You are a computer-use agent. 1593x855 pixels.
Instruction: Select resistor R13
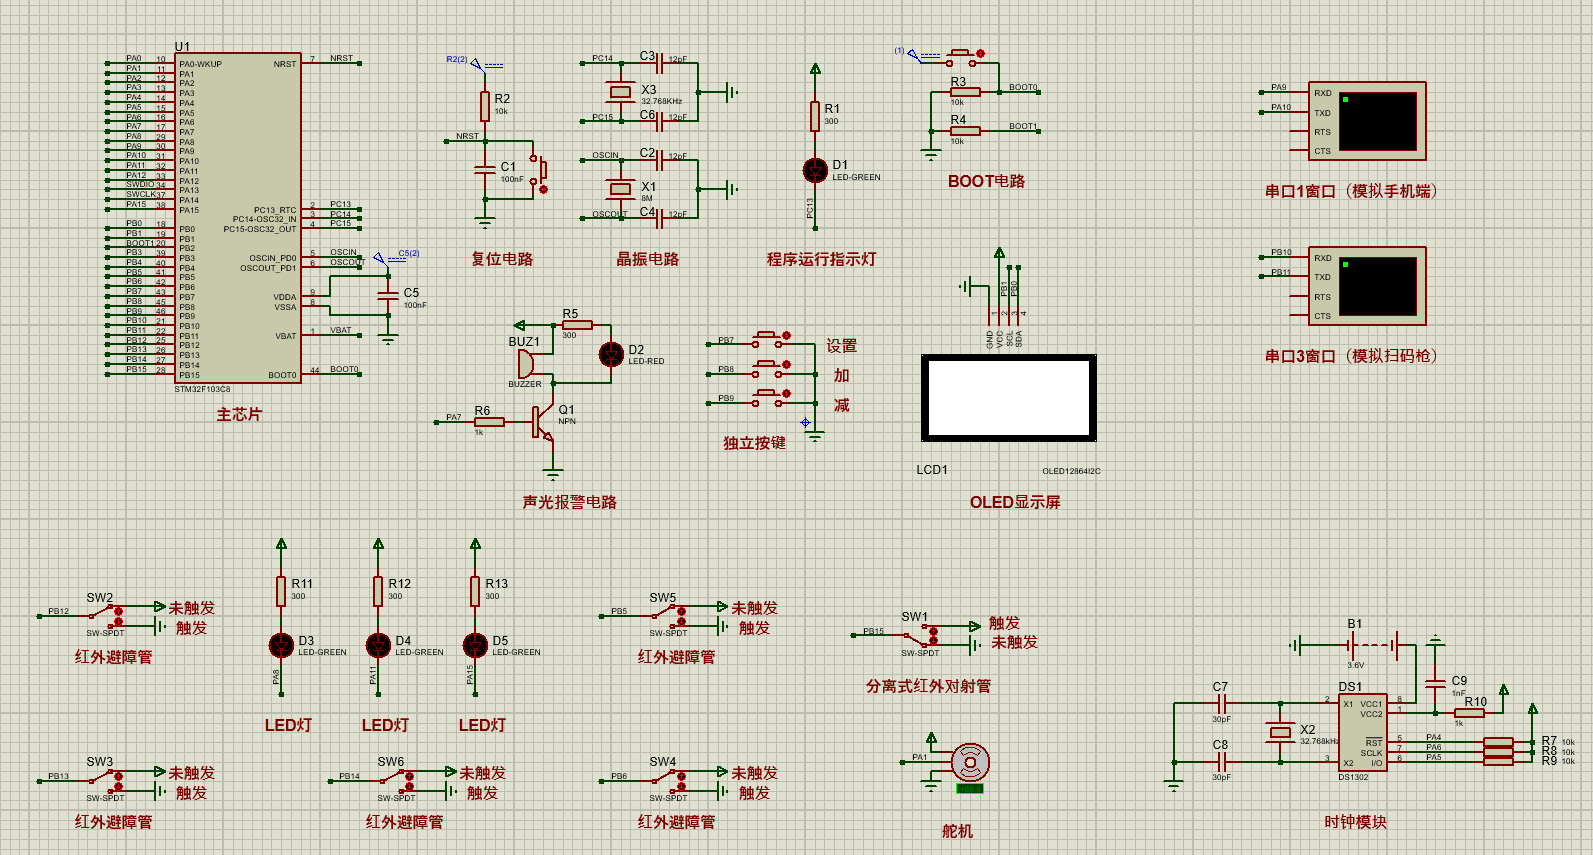(x=475, y=591)
